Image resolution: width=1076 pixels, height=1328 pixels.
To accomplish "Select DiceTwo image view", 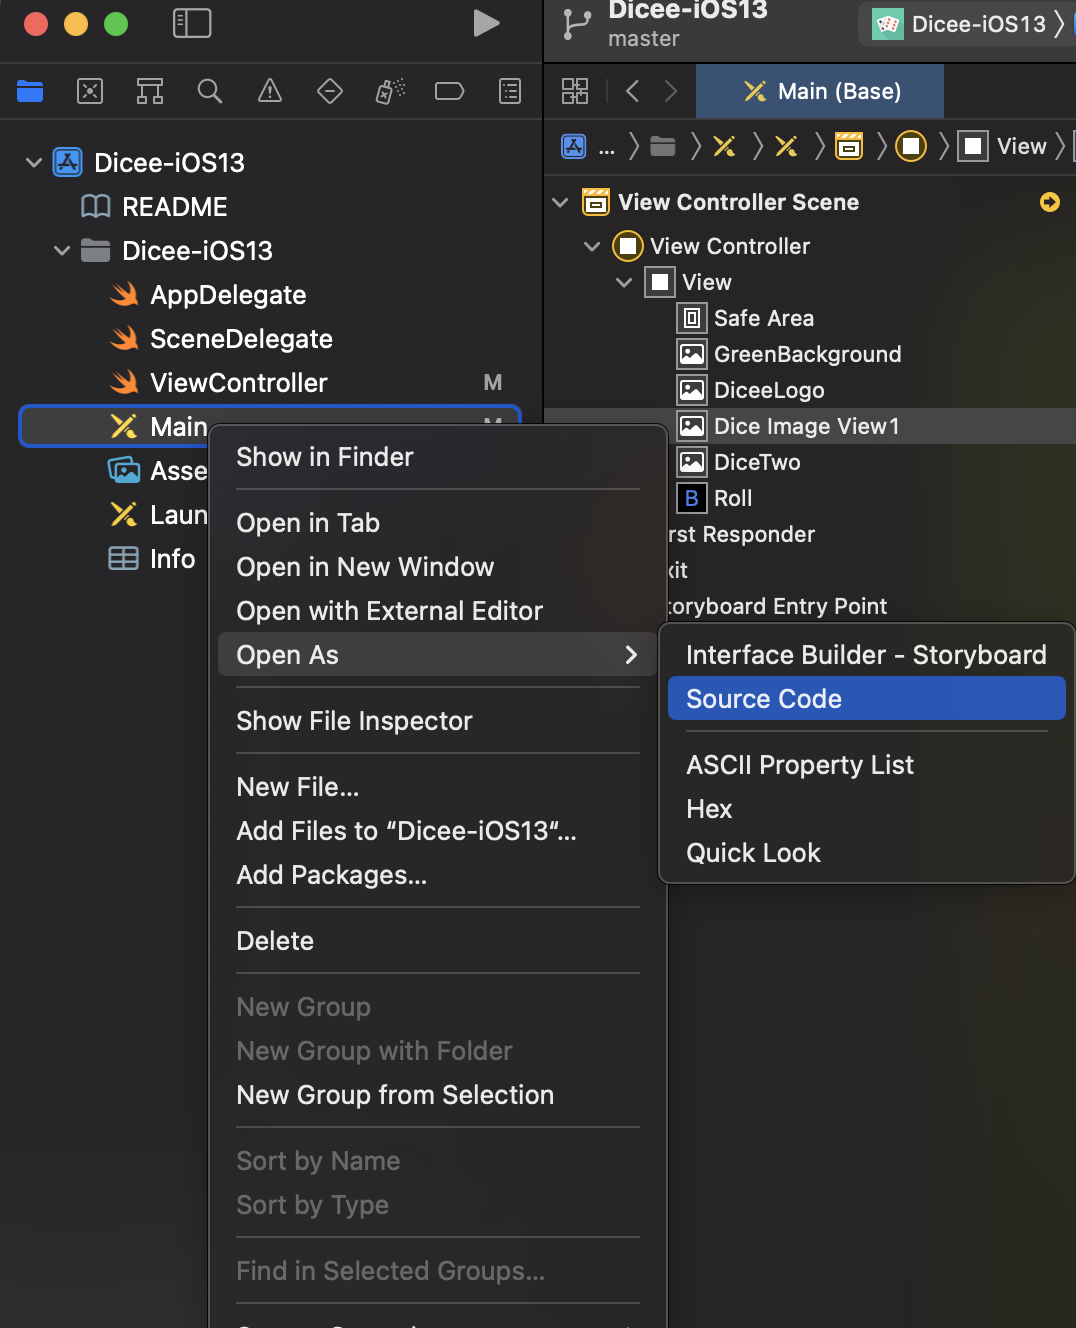I will [757, 463].
